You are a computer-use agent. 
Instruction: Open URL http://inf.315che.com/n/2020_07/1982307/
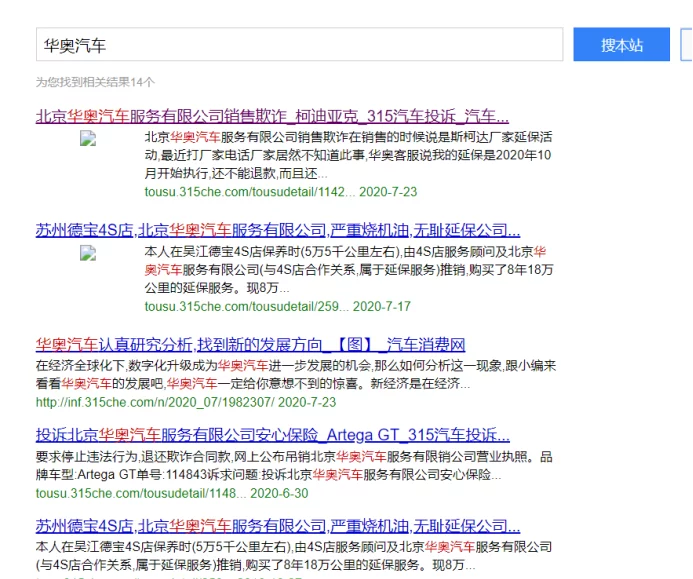(x=155, y=402)
